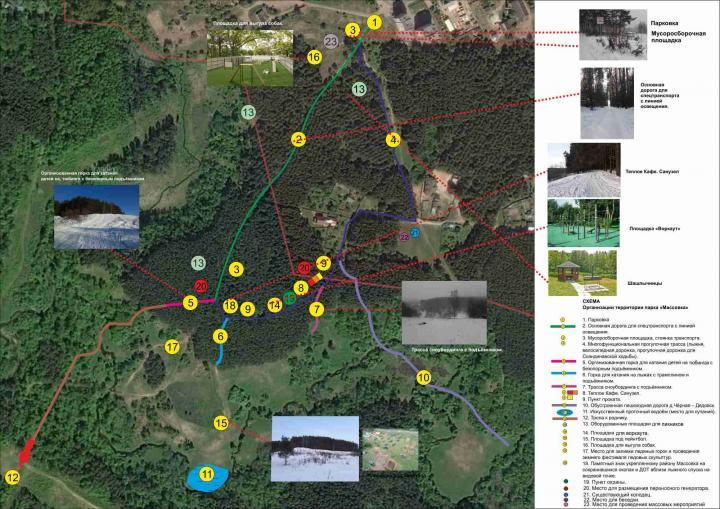Select the gray marker 23

(331, 41)
